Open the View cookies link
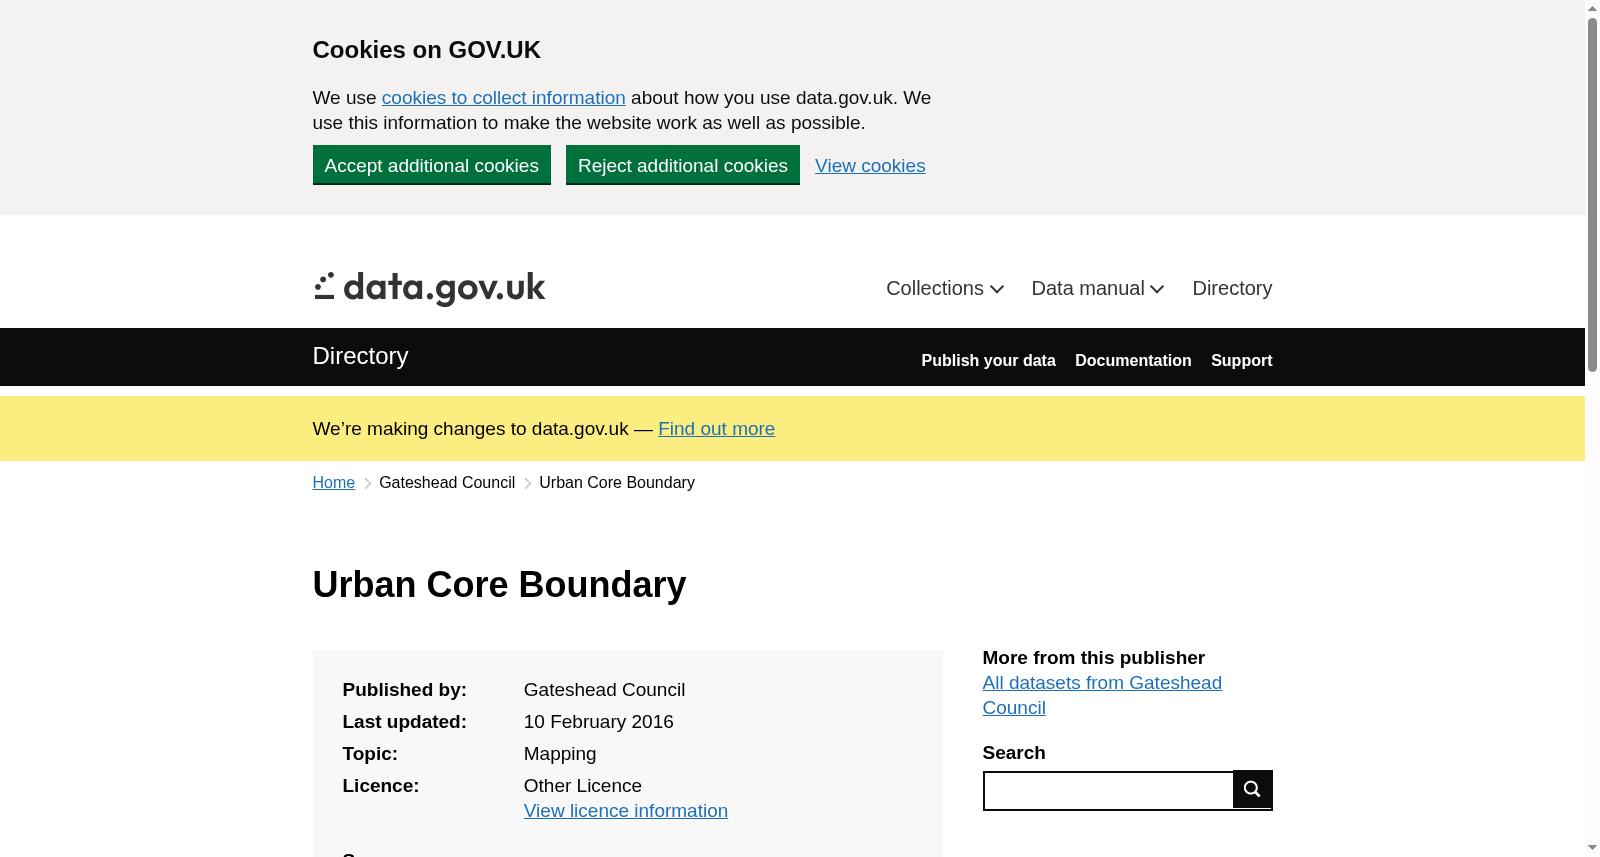 click(x=870, y=166)
